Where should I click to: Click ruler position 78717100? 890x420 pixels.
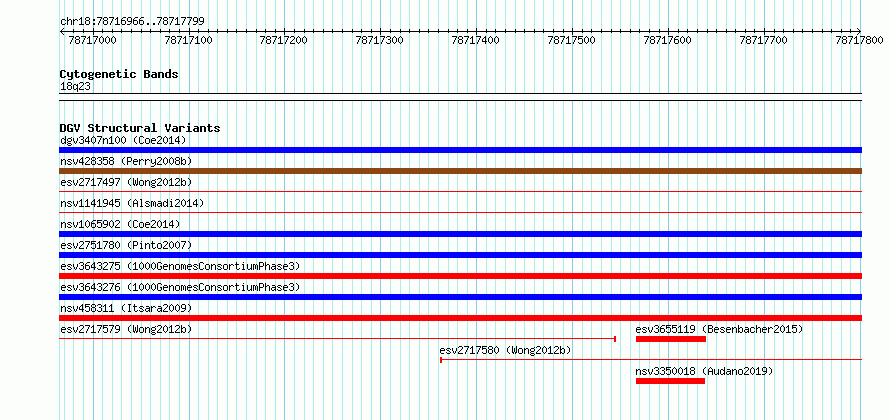point(187,40)
